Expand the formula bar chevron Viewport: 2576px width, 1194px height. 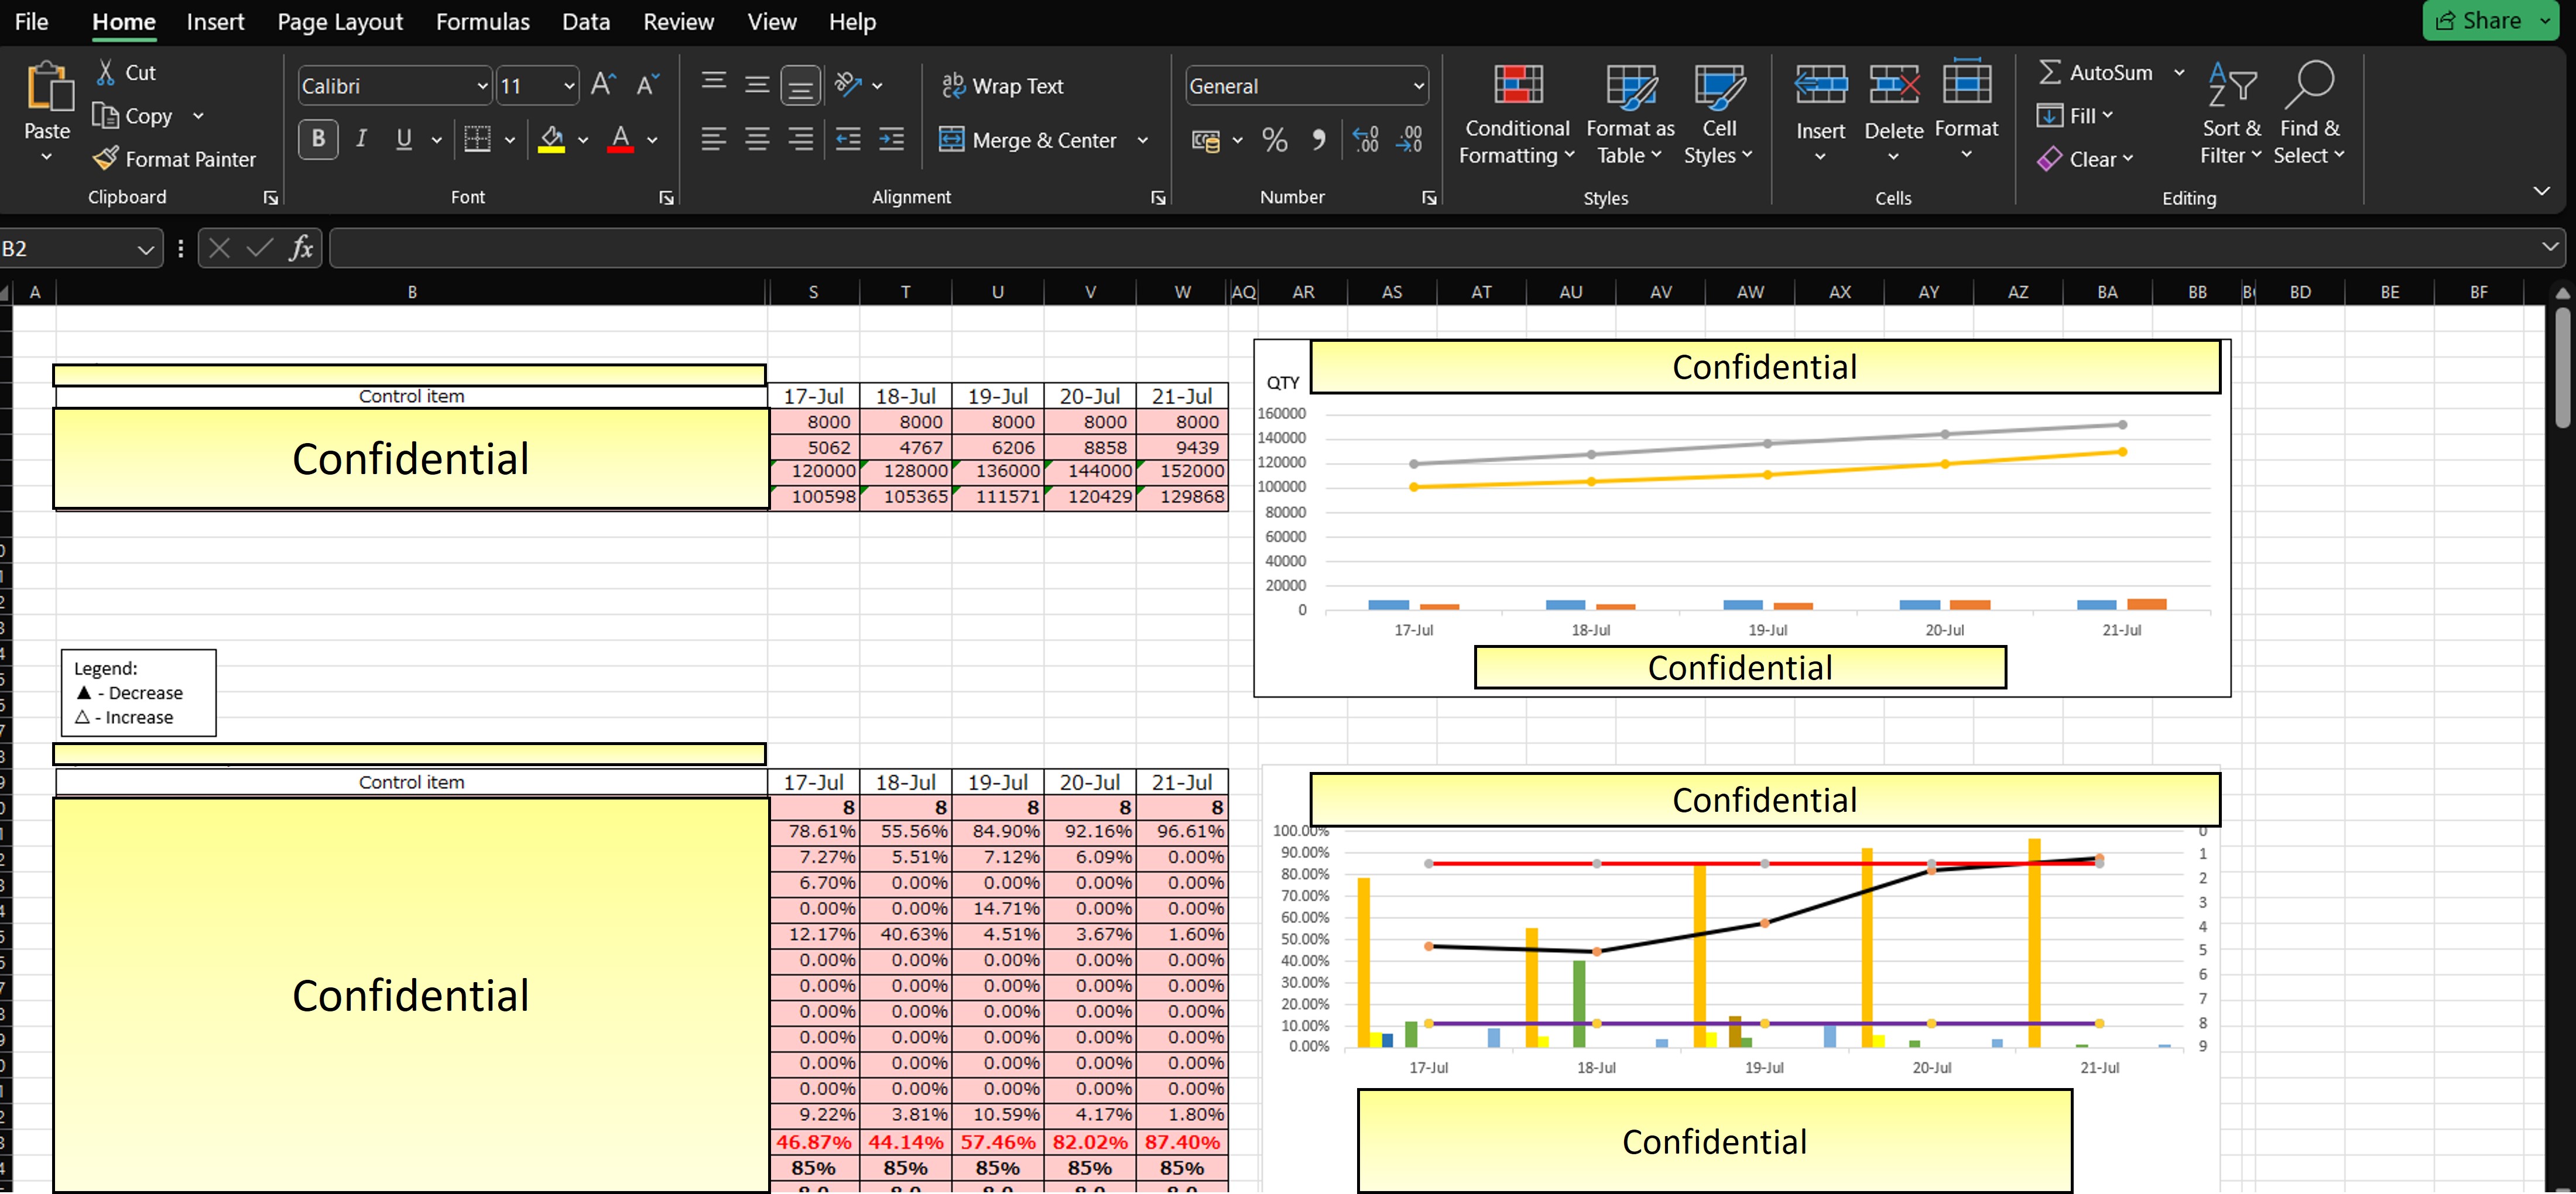tap(2550, 247)
